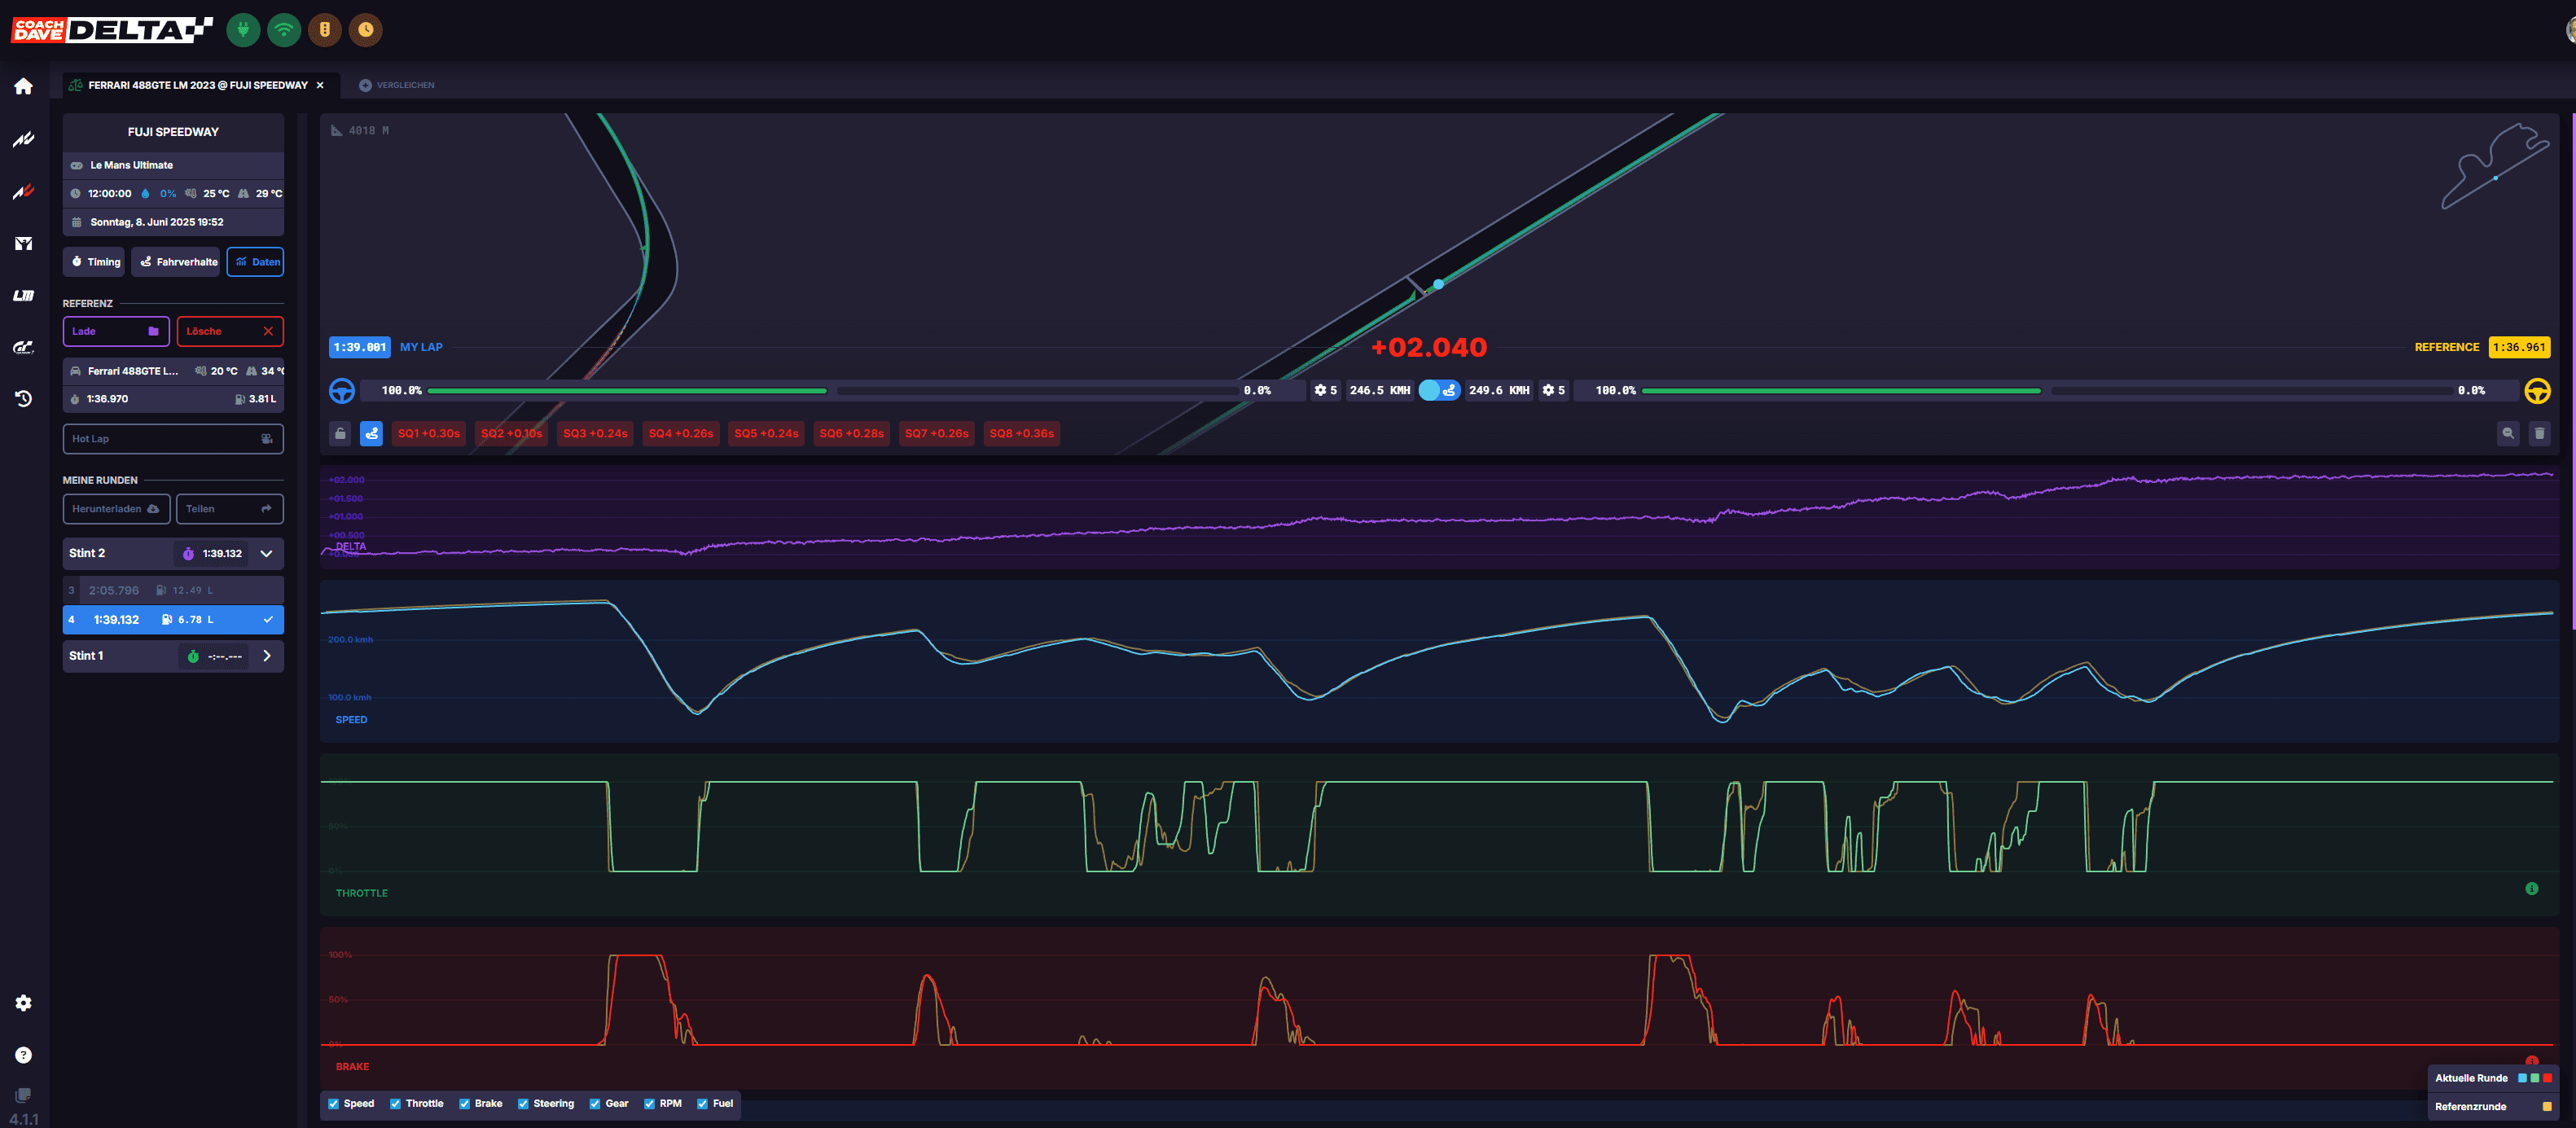Click the Teilen share button

pyautogui.click(x=230, y=508)
